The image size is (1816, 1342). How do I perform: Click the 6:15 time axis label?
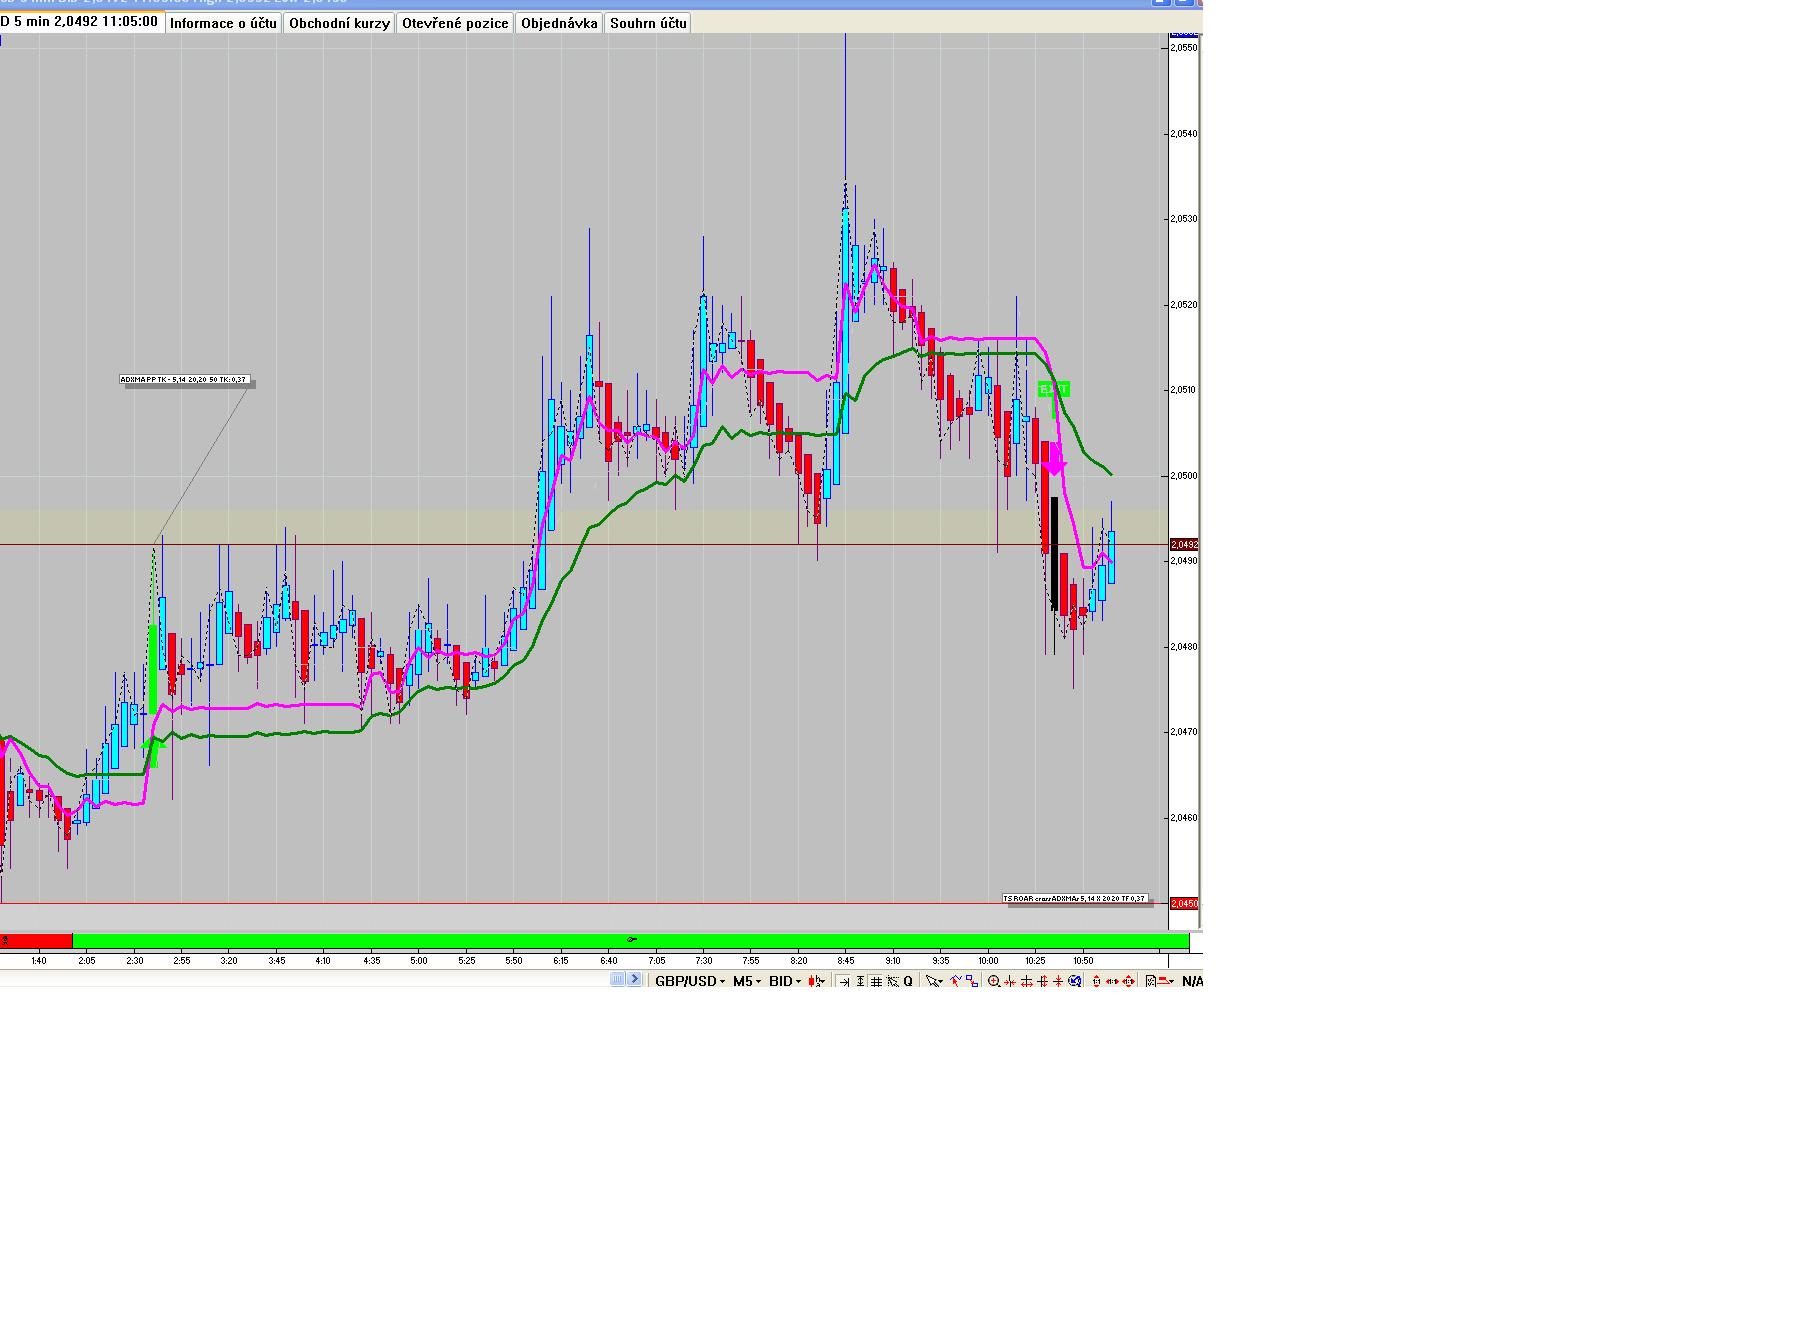tap(560, 961)
